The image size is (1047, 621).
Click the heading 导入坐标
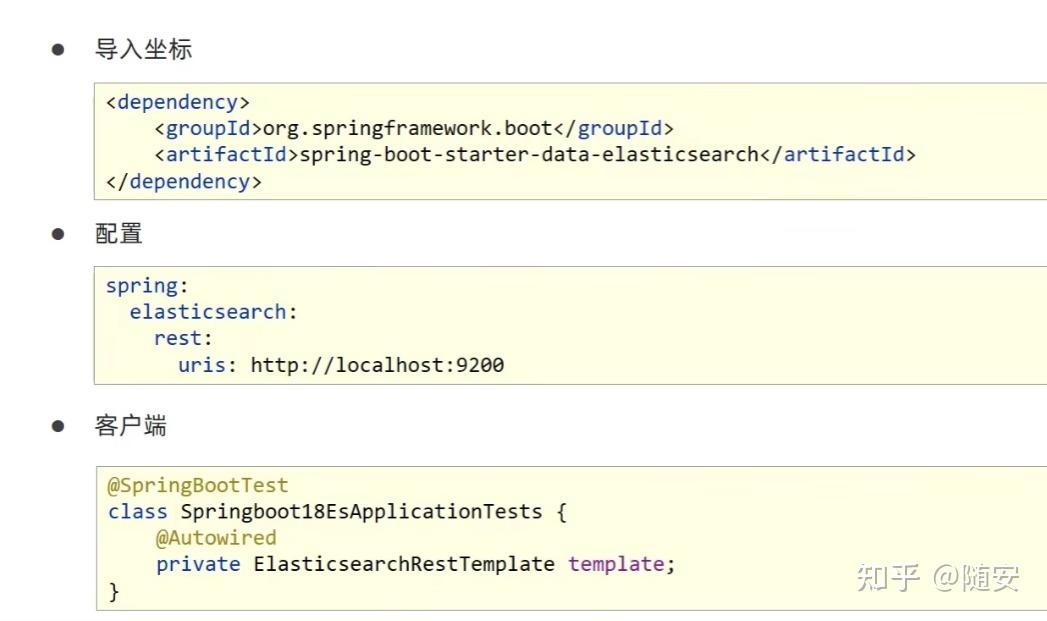pos(143,49)
